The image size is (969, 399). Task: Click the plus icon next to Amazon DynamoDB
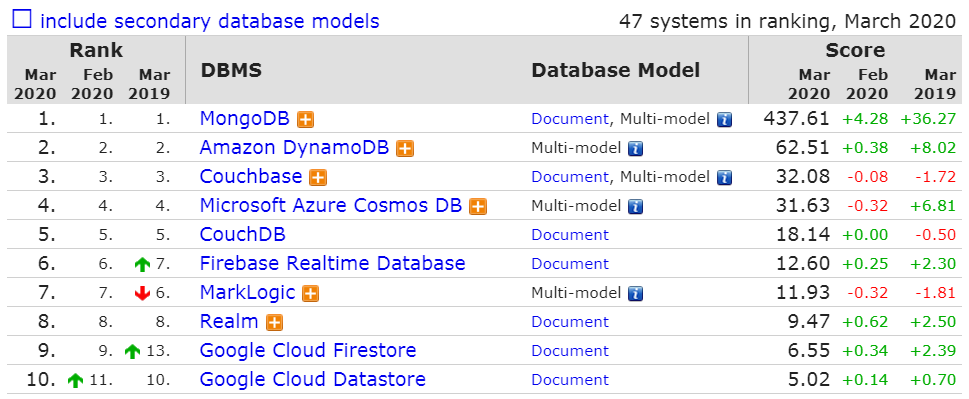coord(405,149)
